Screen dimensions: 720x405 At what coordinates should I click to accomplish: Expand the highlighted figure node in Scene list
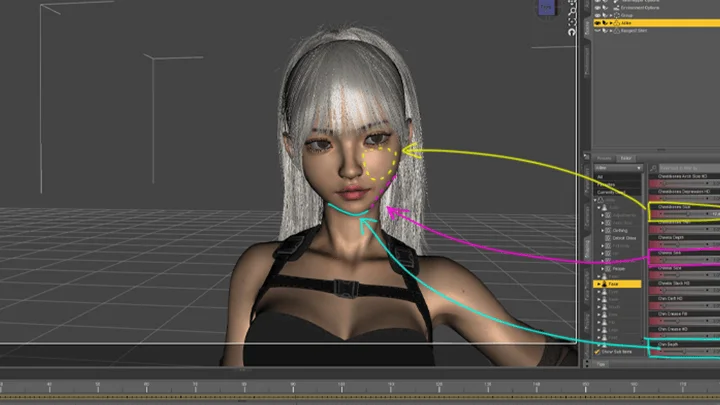[611, 23]
